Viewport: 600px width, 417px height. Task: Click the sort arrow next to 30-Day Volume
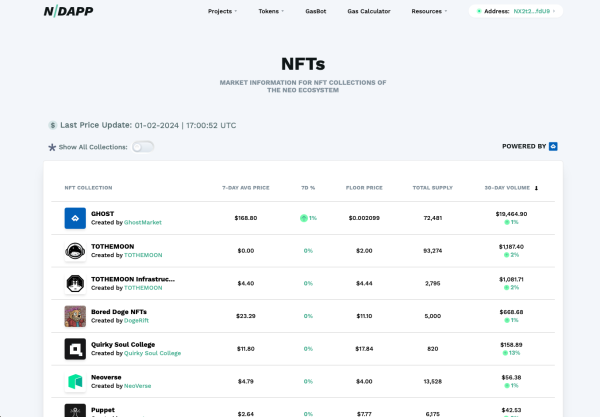tap(536, 188)
